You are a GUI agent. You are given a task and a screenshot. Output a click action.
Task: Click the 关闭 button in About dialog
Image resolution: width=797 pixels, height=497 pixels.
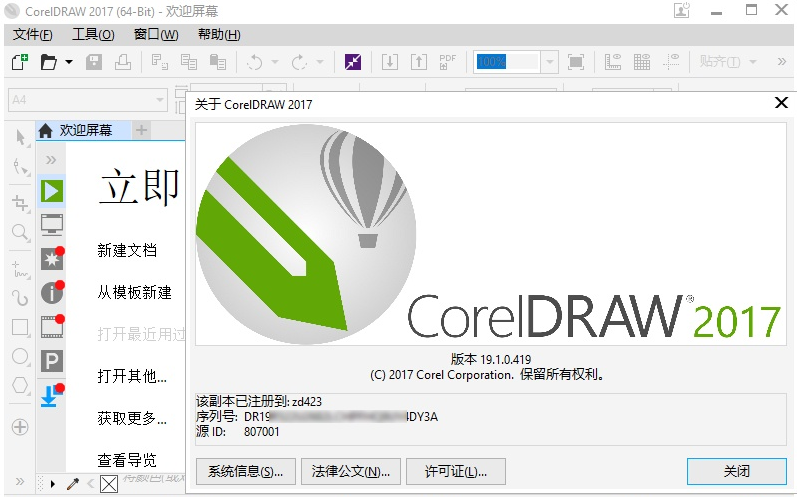(x=736, y=471)
